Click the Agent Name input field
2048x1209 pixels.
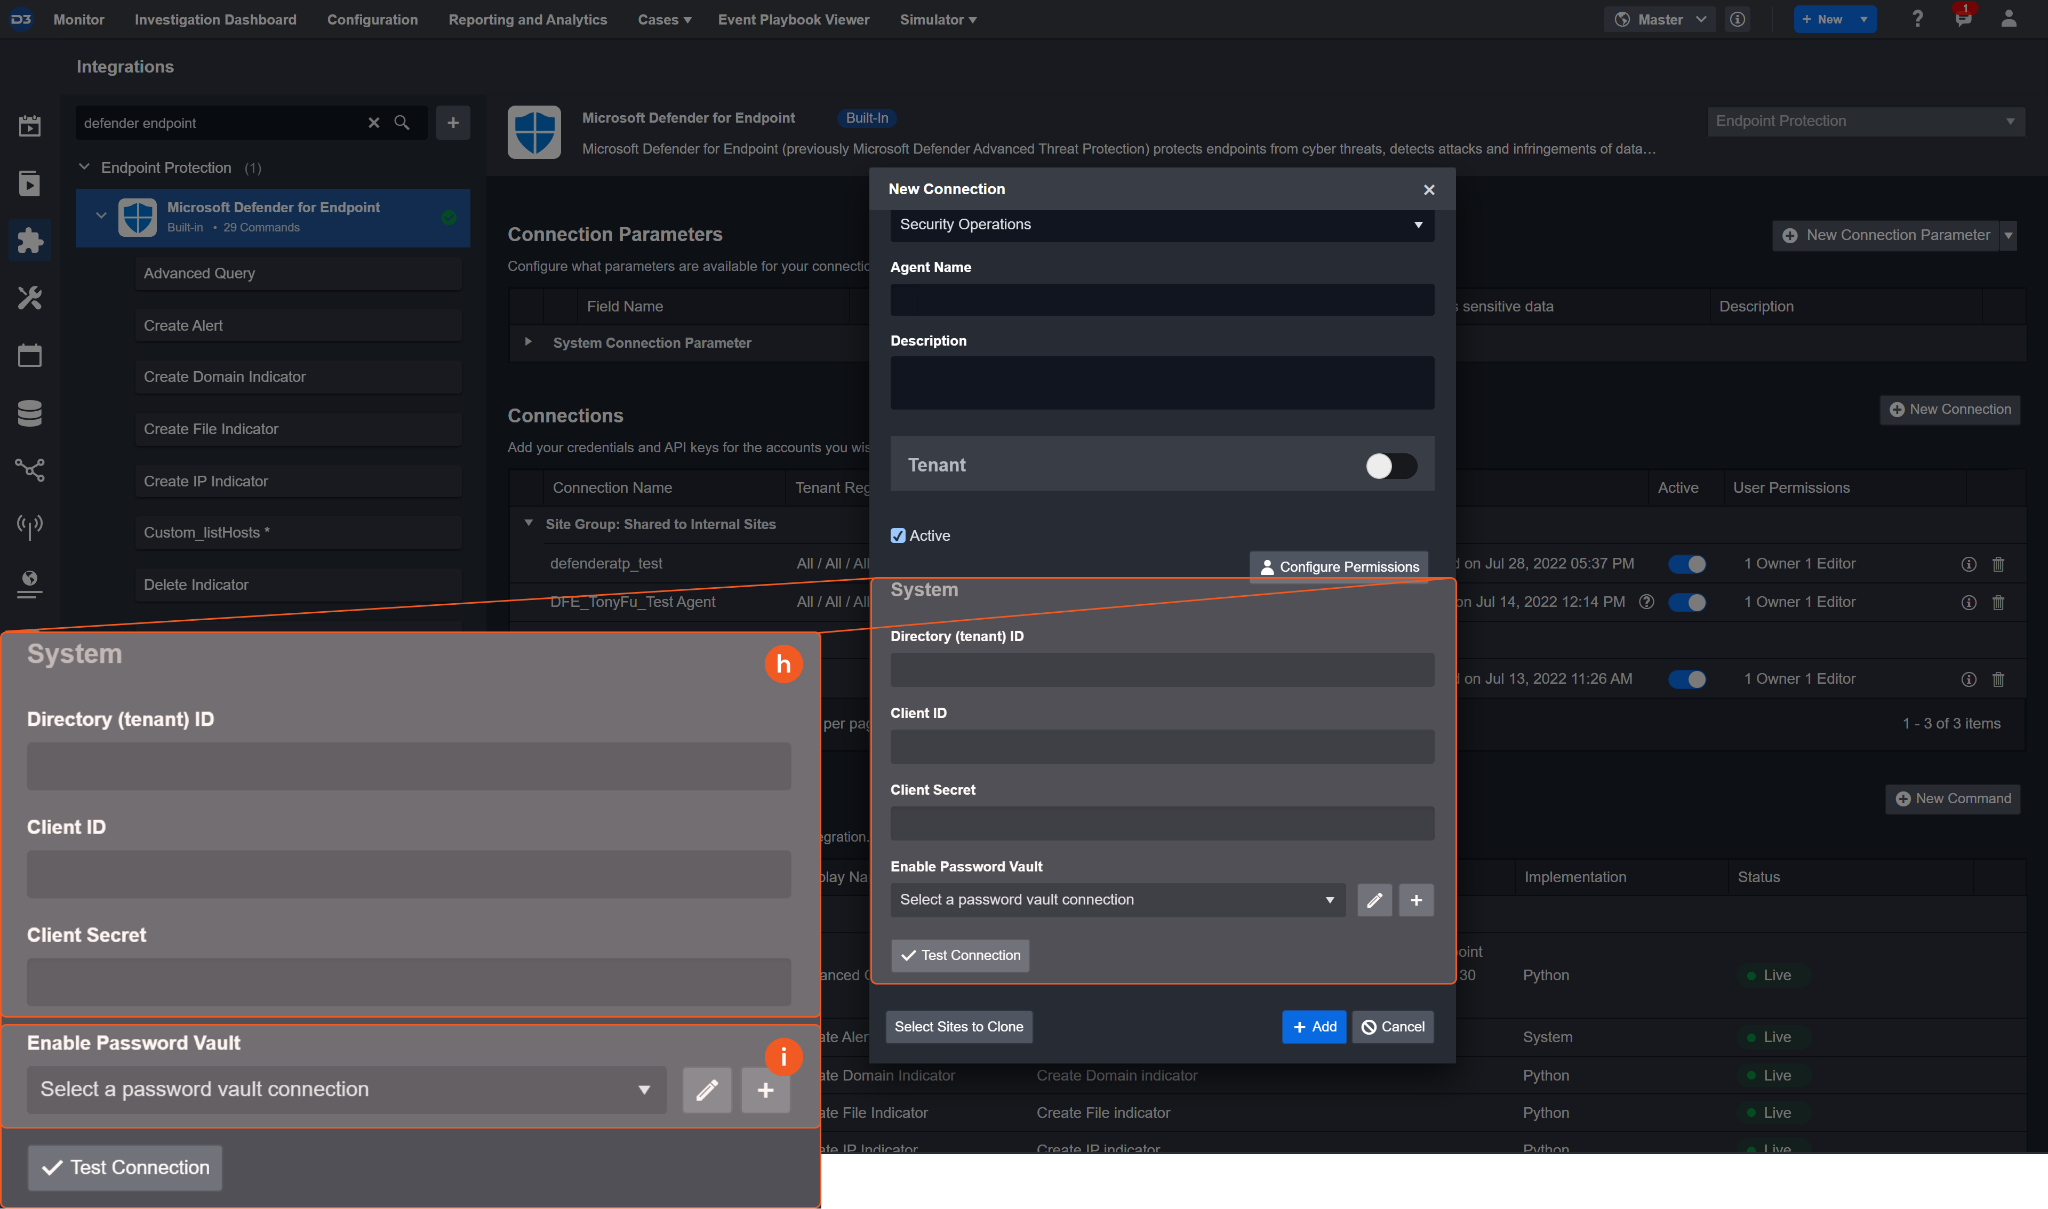[1161, 300]
